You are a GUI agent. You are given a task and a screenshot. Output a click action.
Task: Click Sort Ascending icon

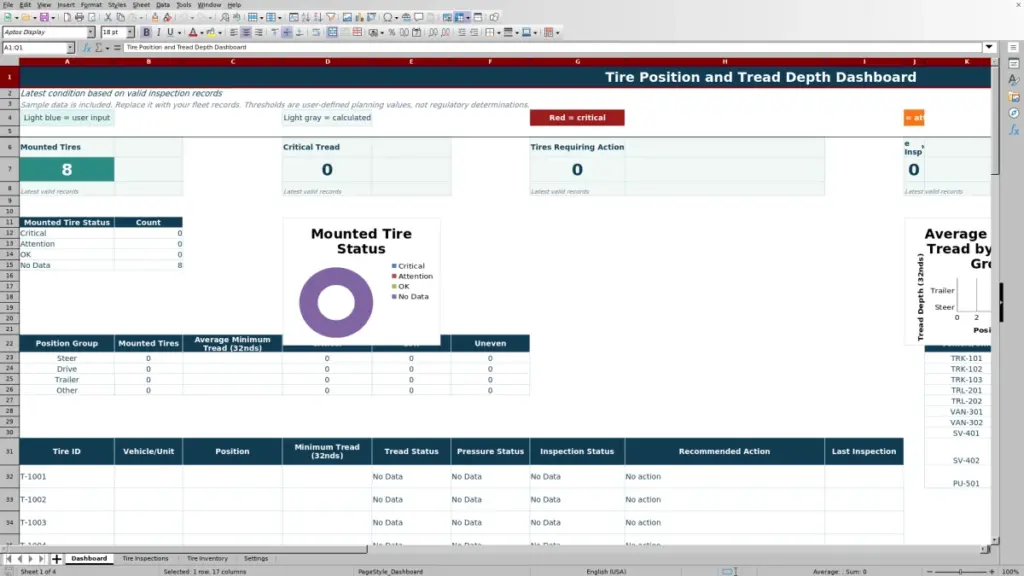pos(306,17)
